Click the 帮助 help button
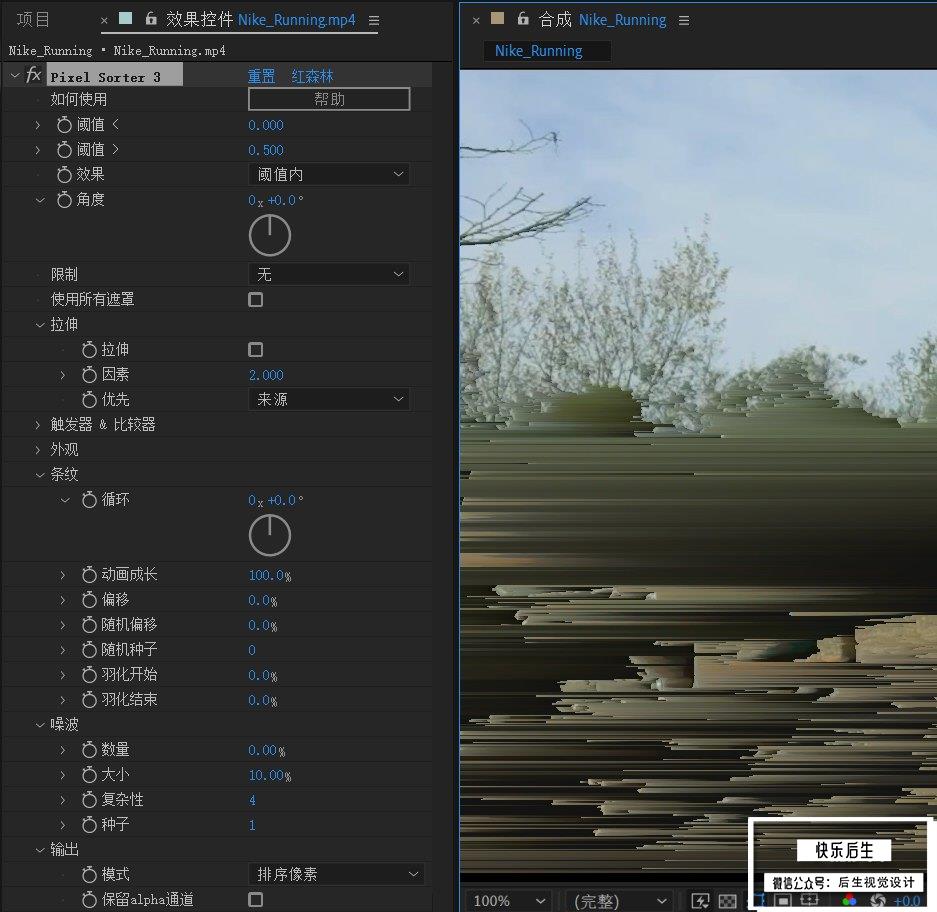This screenshot has height=912, width=937. click(329, 99)
